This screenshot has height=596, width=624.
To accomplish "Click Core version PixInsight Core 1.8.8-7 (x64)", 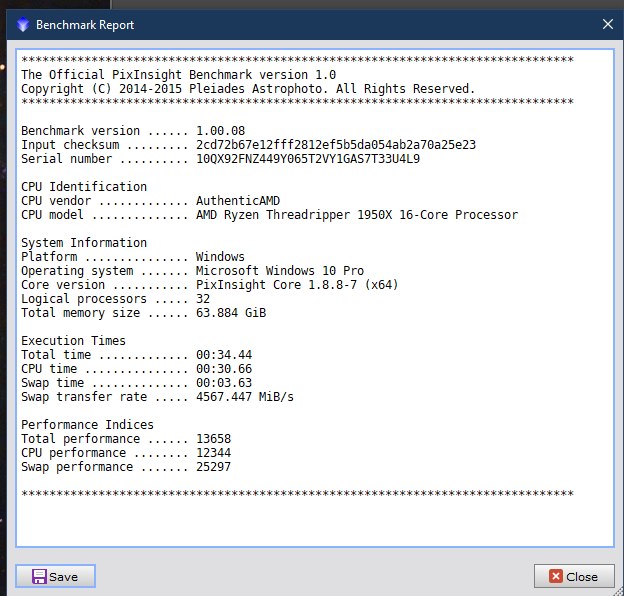I will coord(297,285).
